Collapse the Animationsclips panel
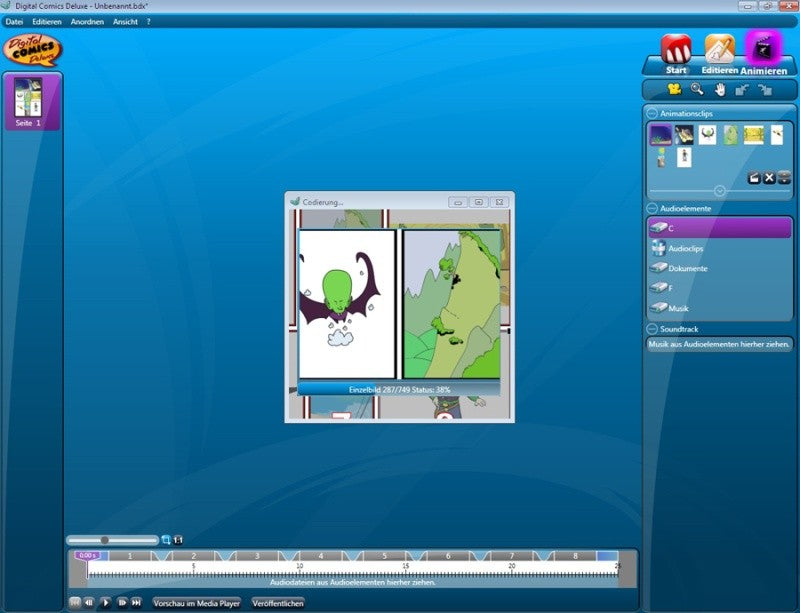The image size is (800, 613). click(x=652, y=113)
